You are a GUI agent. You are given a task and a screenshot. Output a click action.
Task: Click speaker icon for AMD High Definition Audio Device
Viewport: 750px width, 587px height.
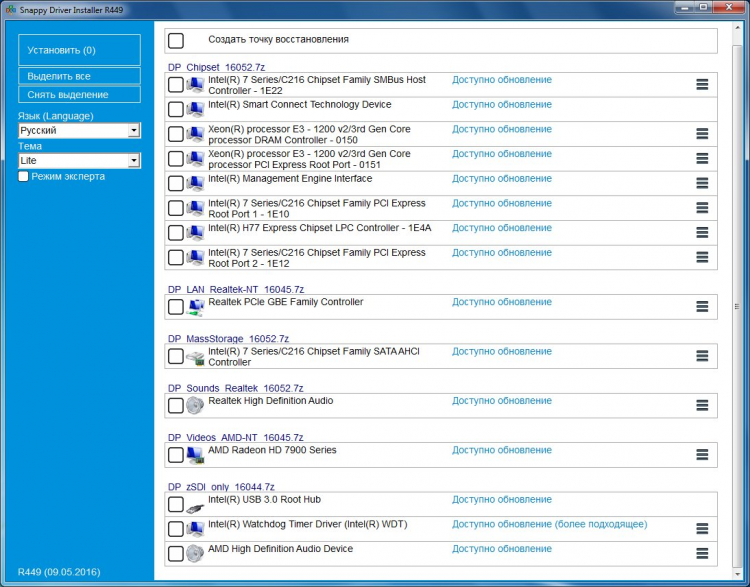(x=195, y=554)
